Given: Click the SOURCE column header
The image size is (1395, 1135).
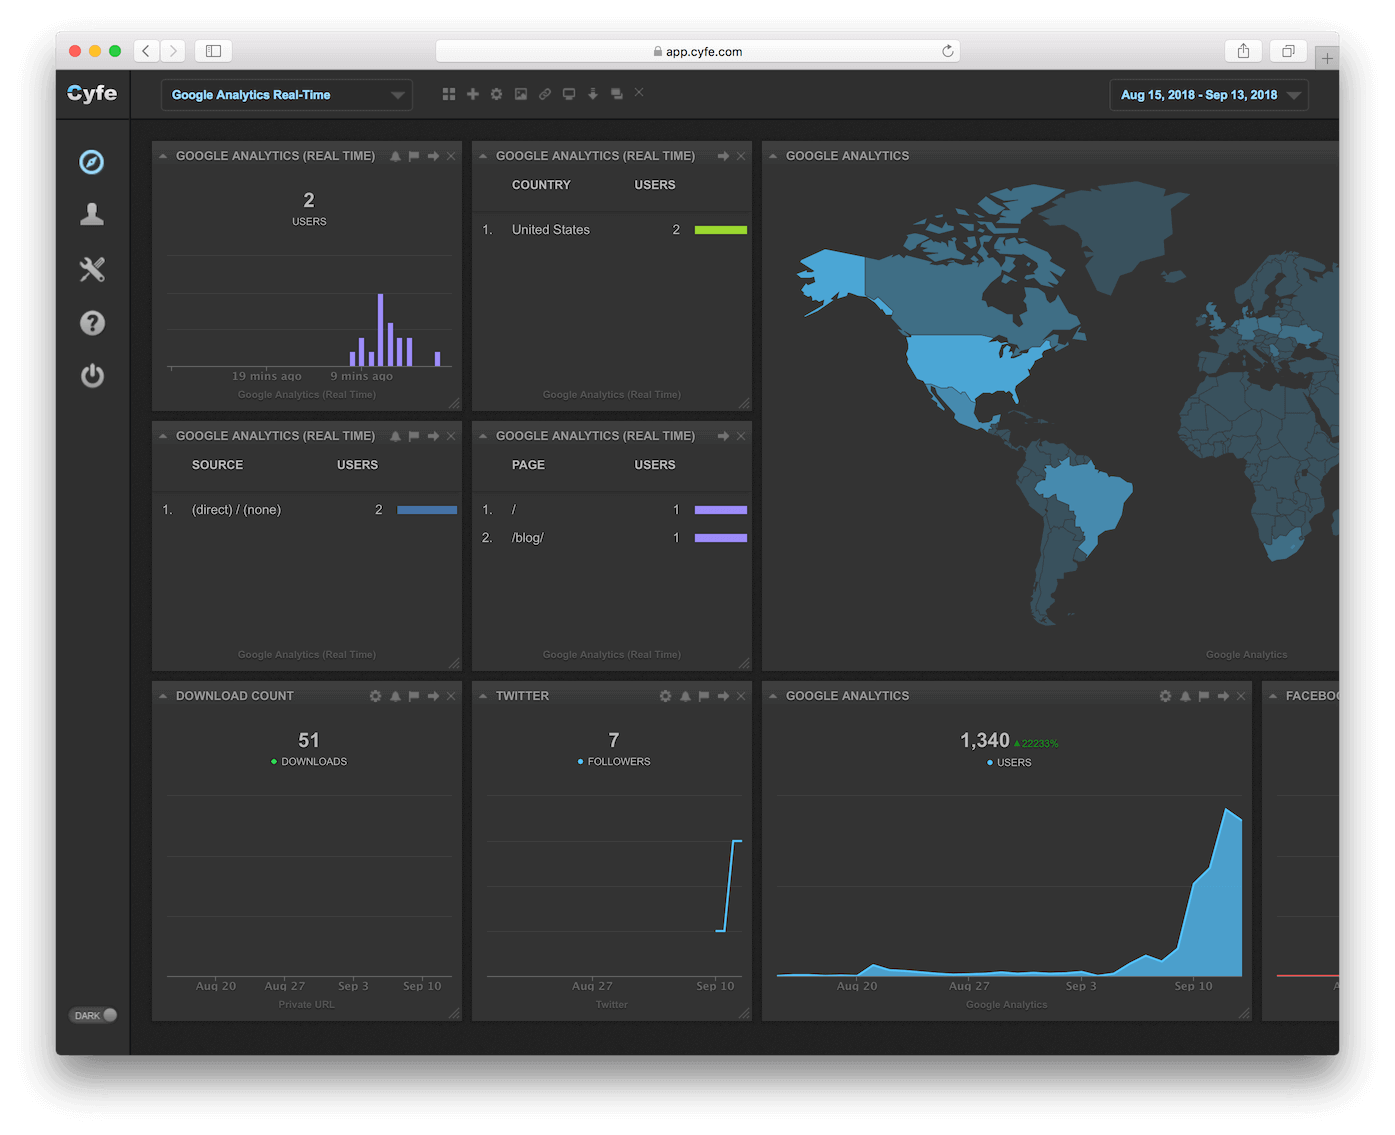Looking at the screenshot, I should 217,465.
